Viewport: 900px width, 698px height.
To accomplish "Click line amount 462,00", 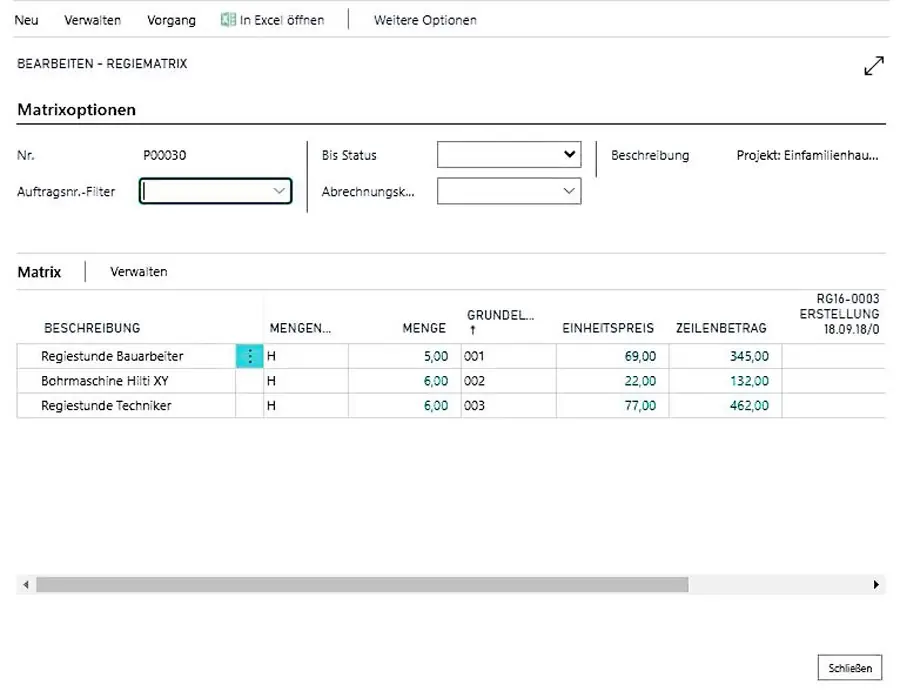I will click(x=749, y=406).
